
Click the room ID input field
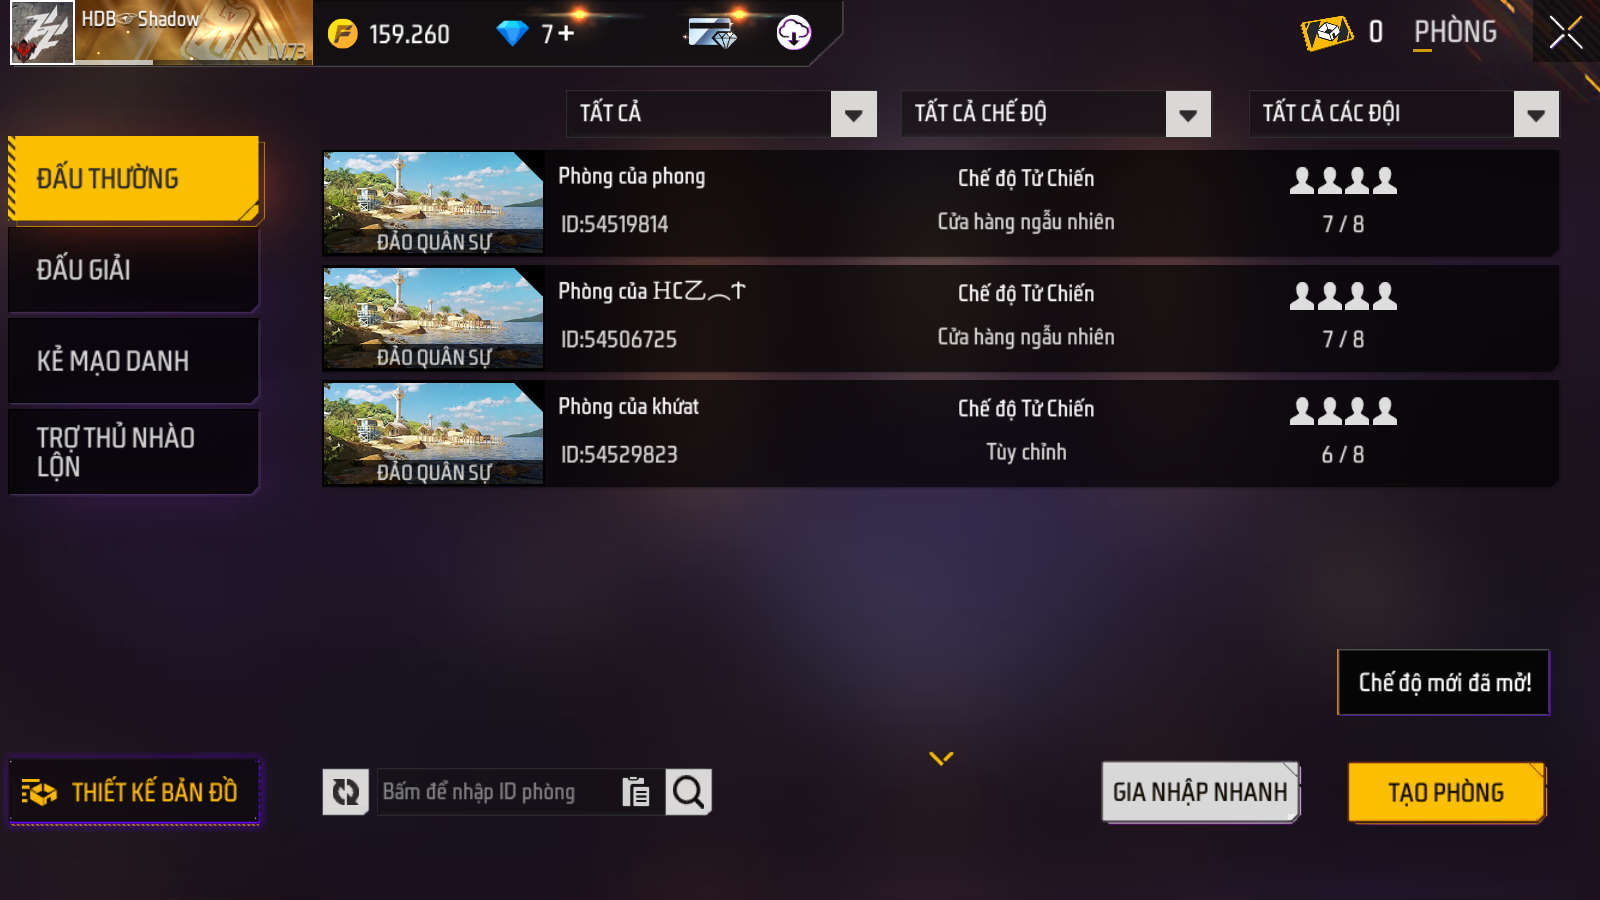tap(498, 792)
